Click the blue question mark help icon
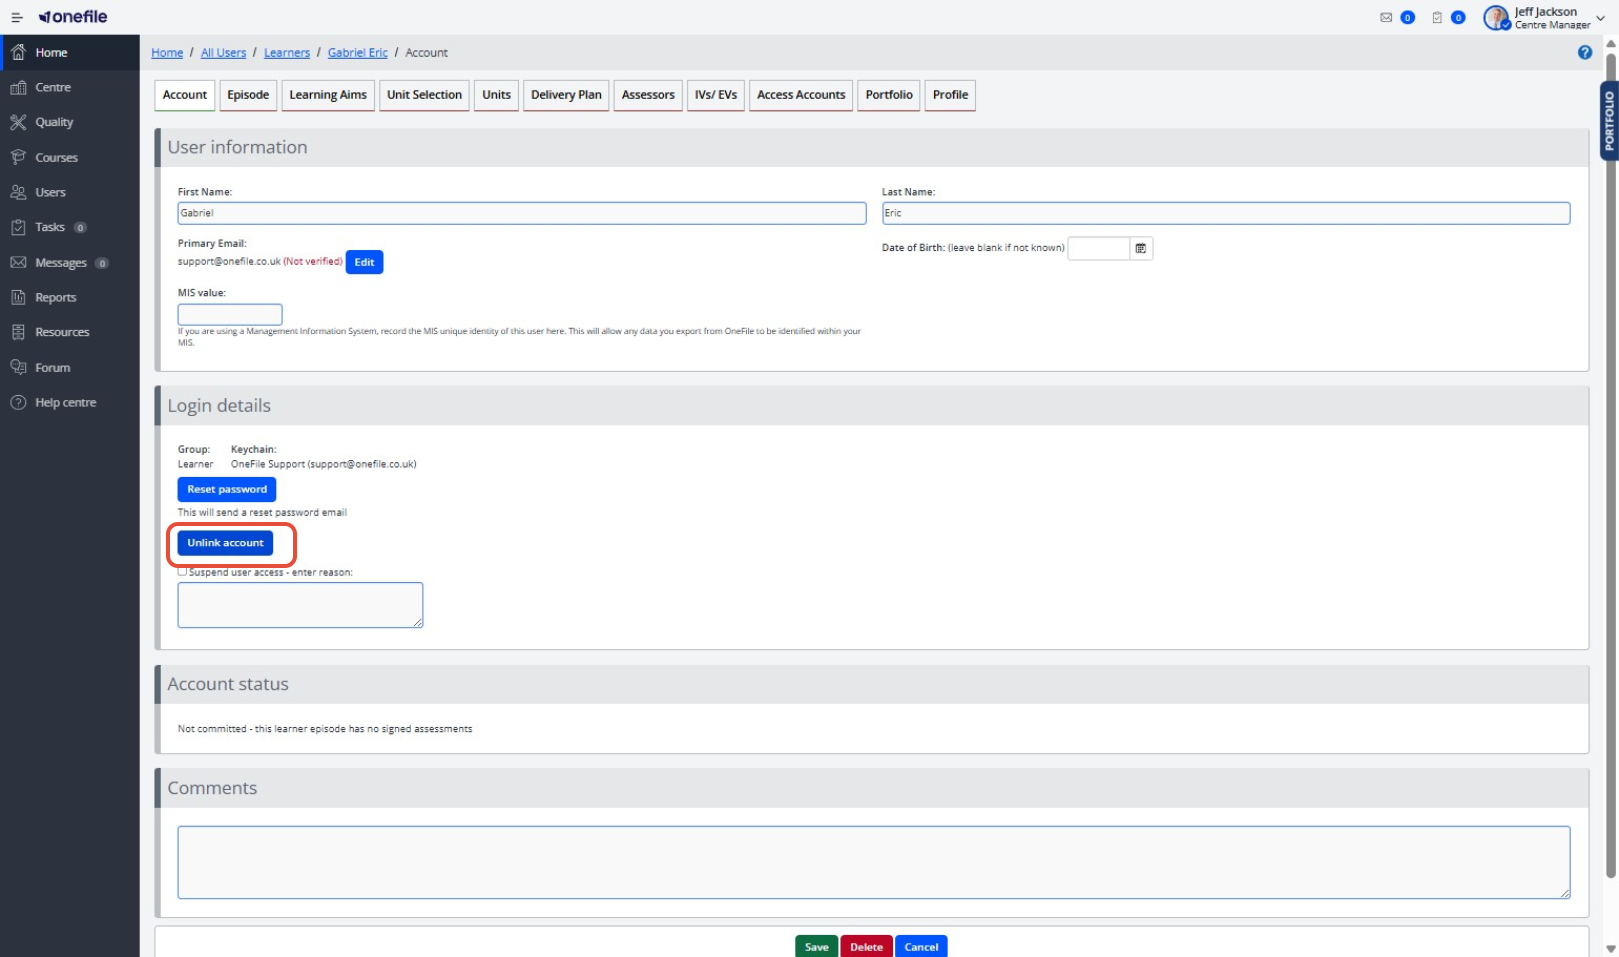The image size is (1619, 957). pos(1585,52)
